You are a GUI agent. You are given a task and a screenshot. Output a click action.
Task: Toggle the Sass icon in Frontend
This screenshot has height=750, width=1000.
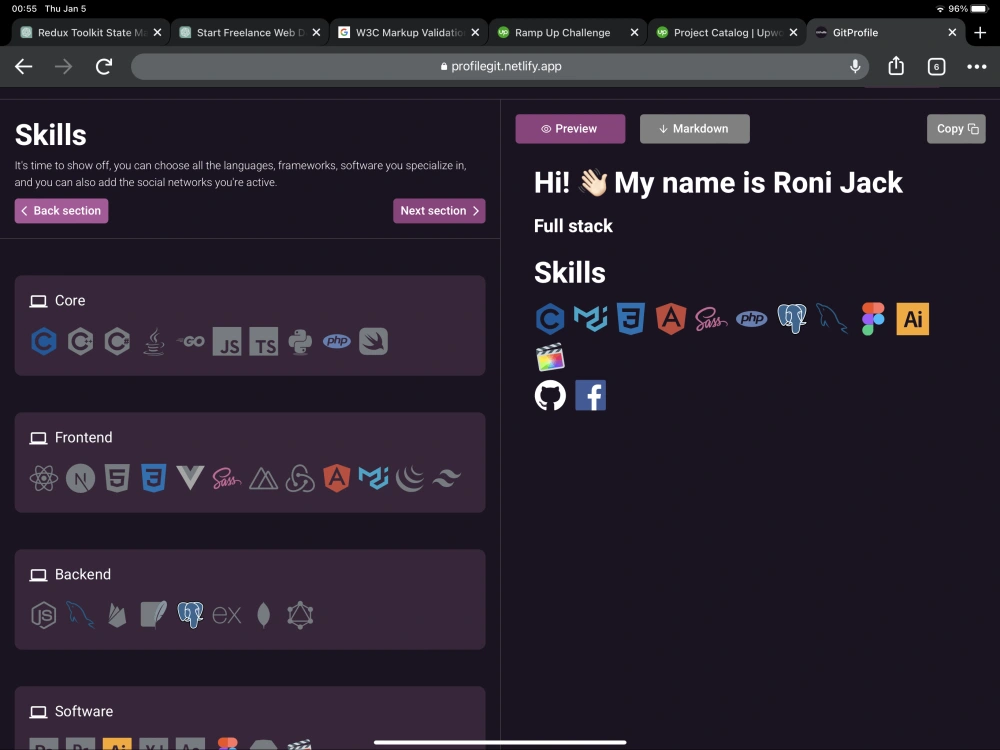point(227,478)
